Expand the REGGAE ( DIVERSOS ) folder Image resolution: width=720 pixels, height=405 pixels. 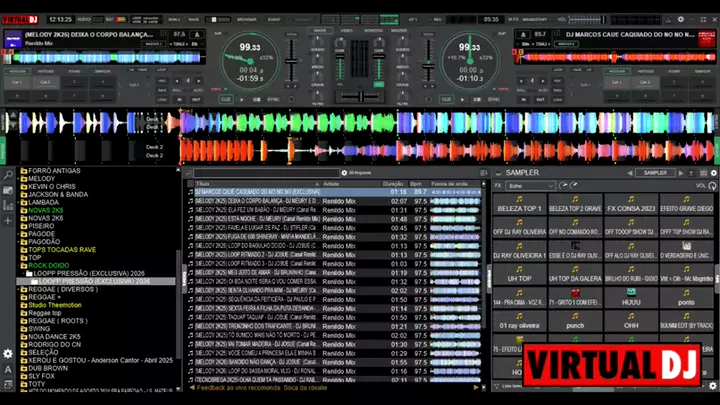coord(19,289)
